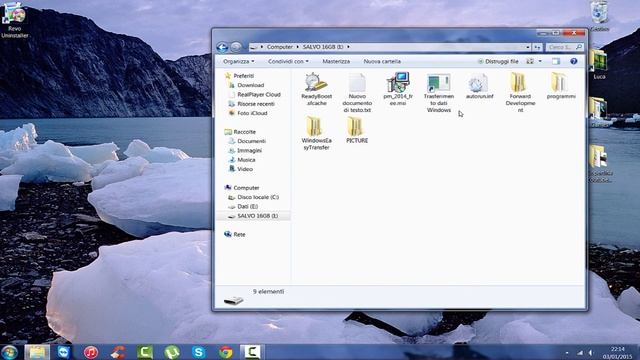Select the Luca folder on the desktop
This screenshot has height=360, width=640.
tap(599, 64)
